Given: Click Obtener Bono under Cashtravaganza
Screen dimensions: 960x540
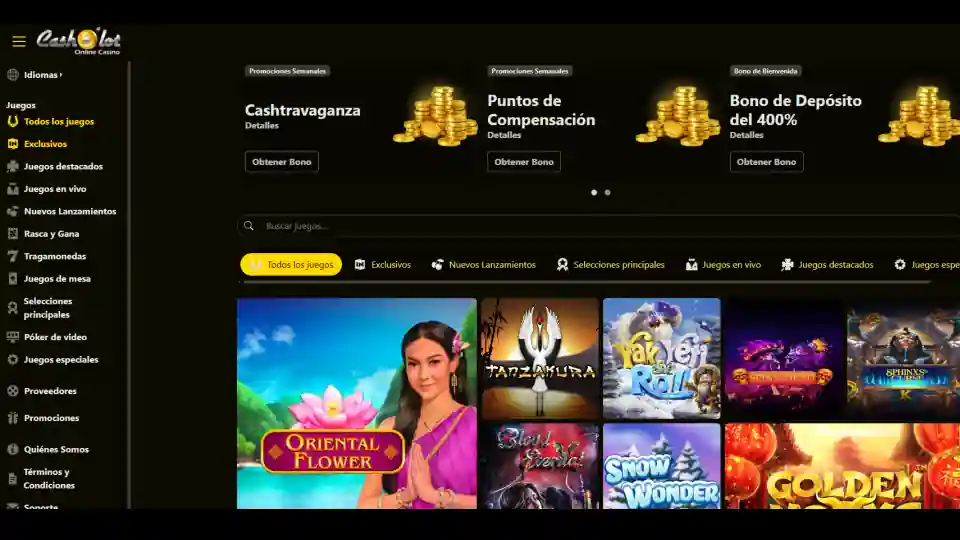Looking at the screenshot, I should pos(282,162).
